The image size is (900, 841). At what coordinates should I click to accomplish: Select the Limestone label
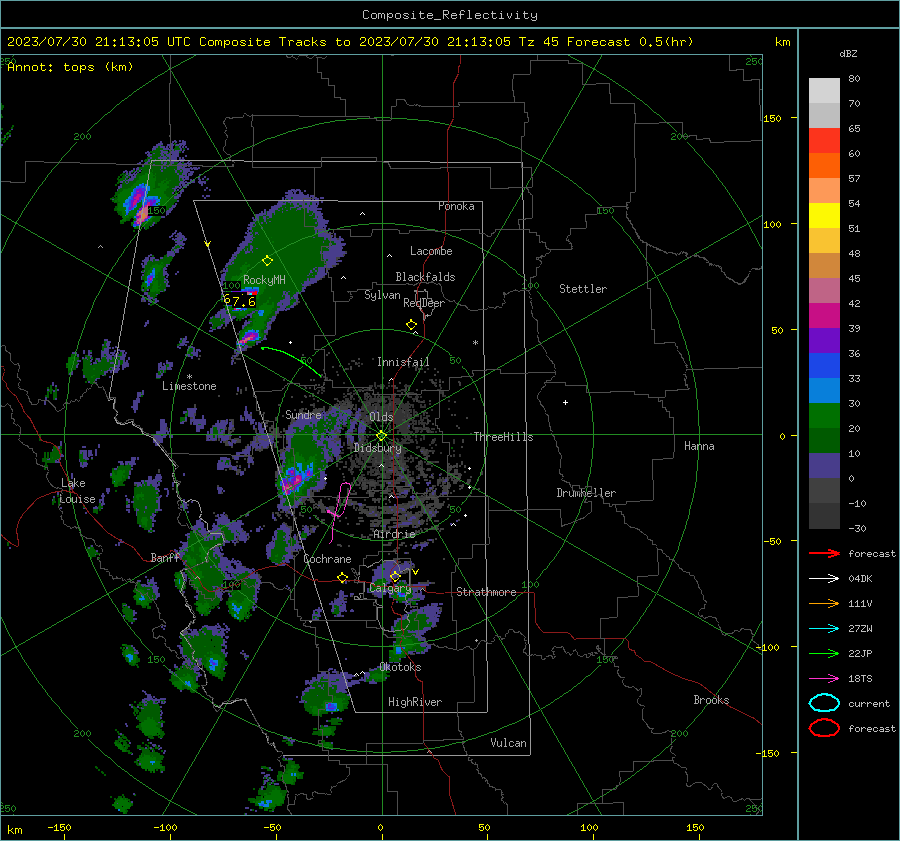(189, 386)
